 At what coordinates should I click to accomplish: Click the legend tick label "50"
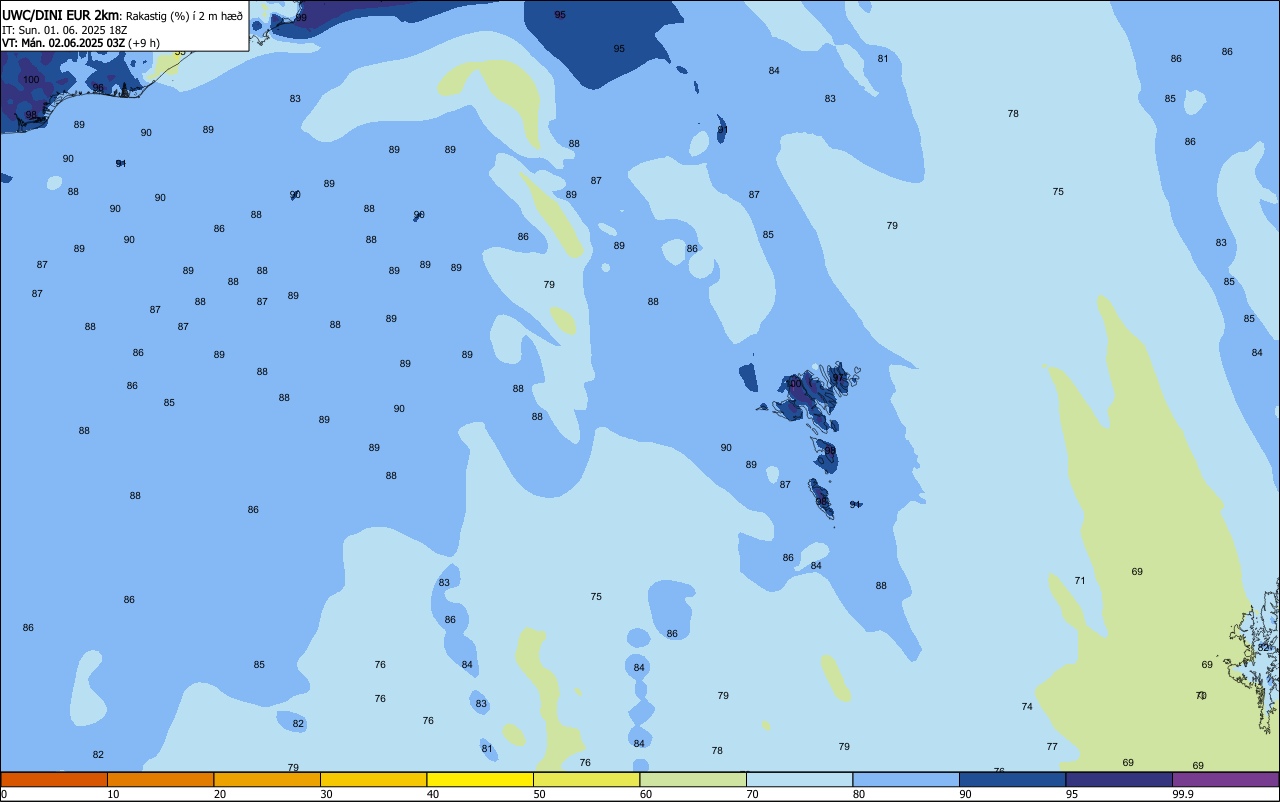539,794
